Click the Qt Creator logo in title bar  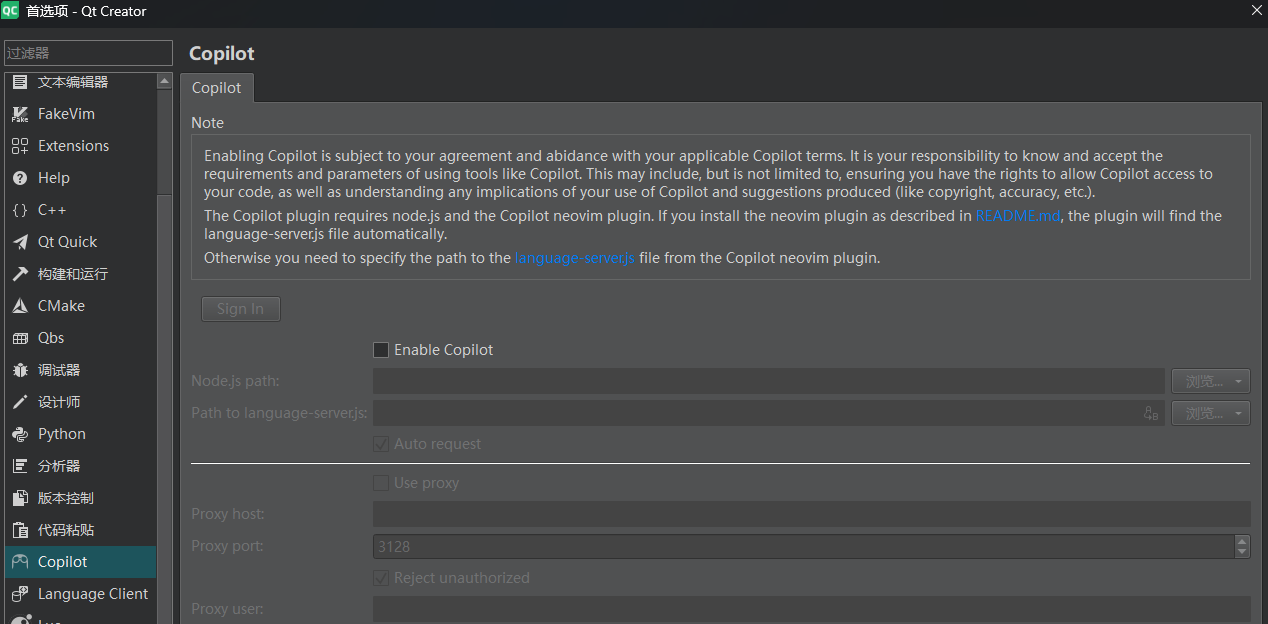tap(10, 11)
